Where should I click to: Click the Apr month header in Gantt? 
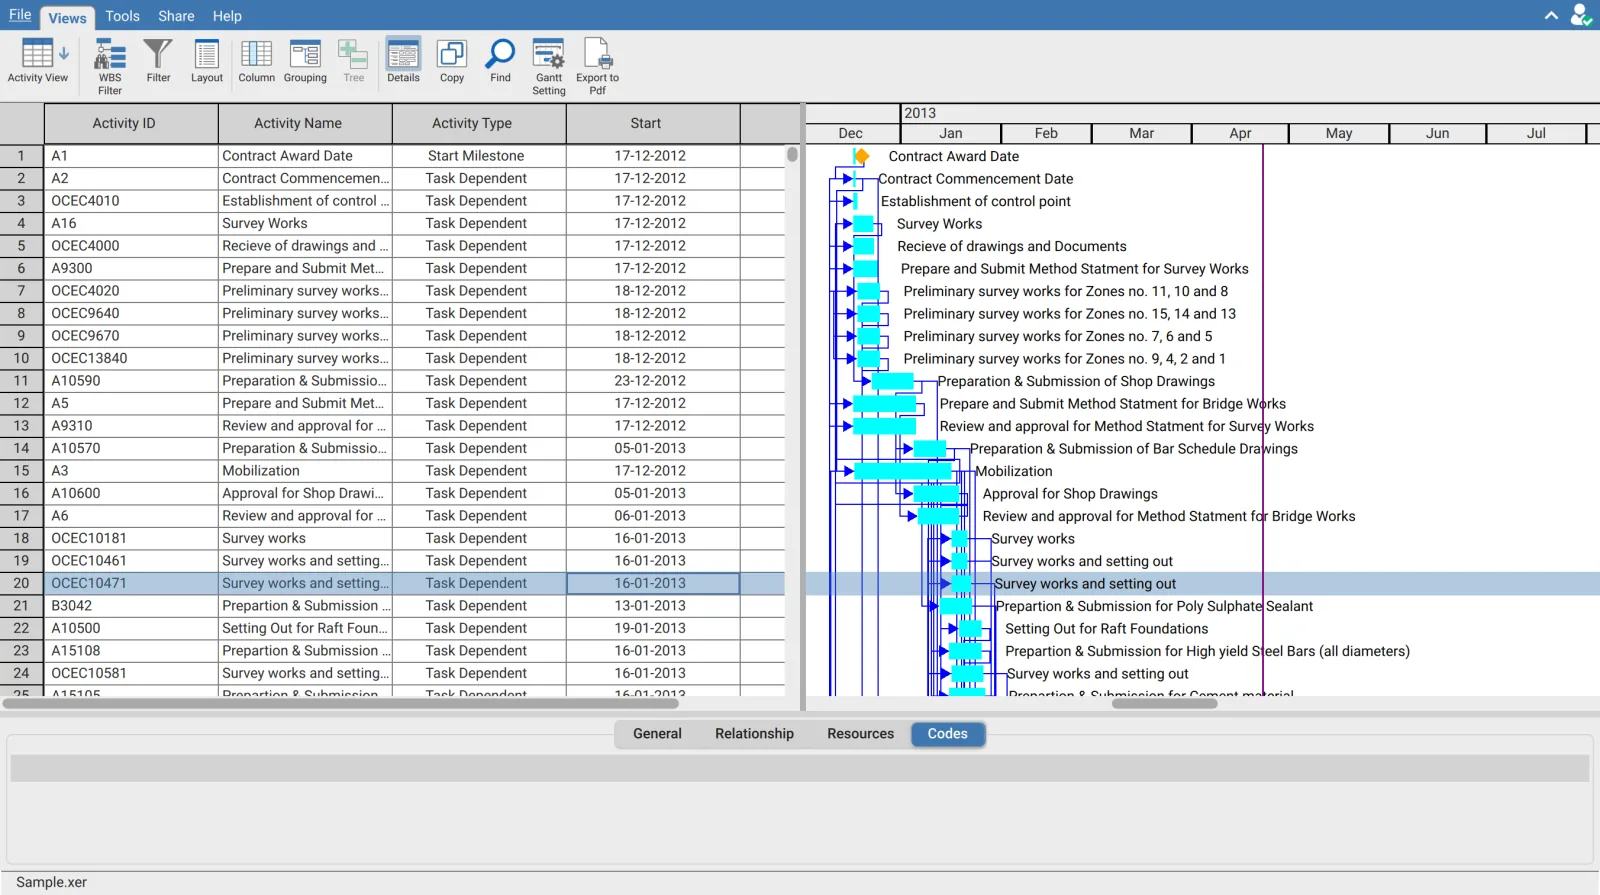(1240, 134)
